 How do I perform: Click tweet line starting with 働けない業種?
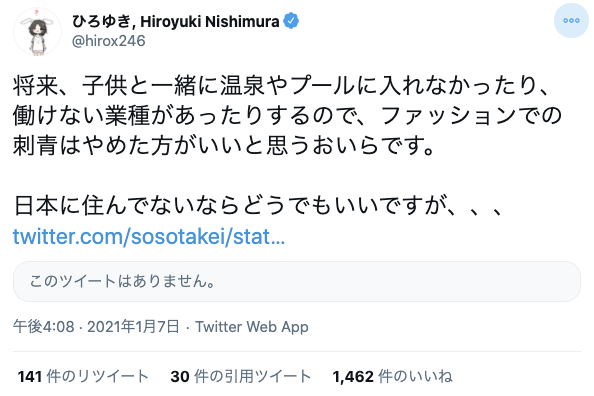click(287, 116)
